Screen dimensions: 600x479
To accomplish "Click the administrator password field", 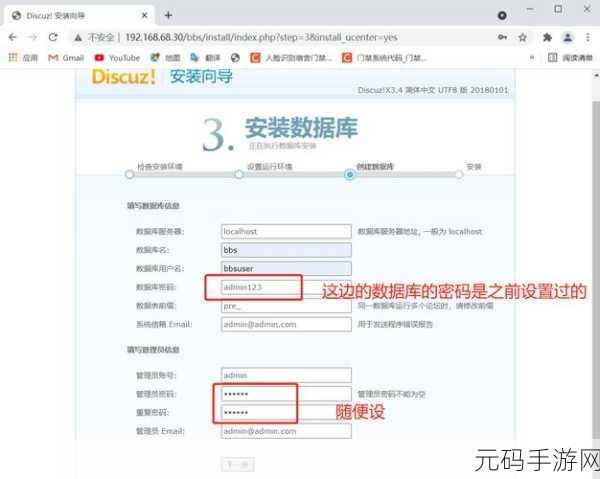I will [x=286, y=394].
